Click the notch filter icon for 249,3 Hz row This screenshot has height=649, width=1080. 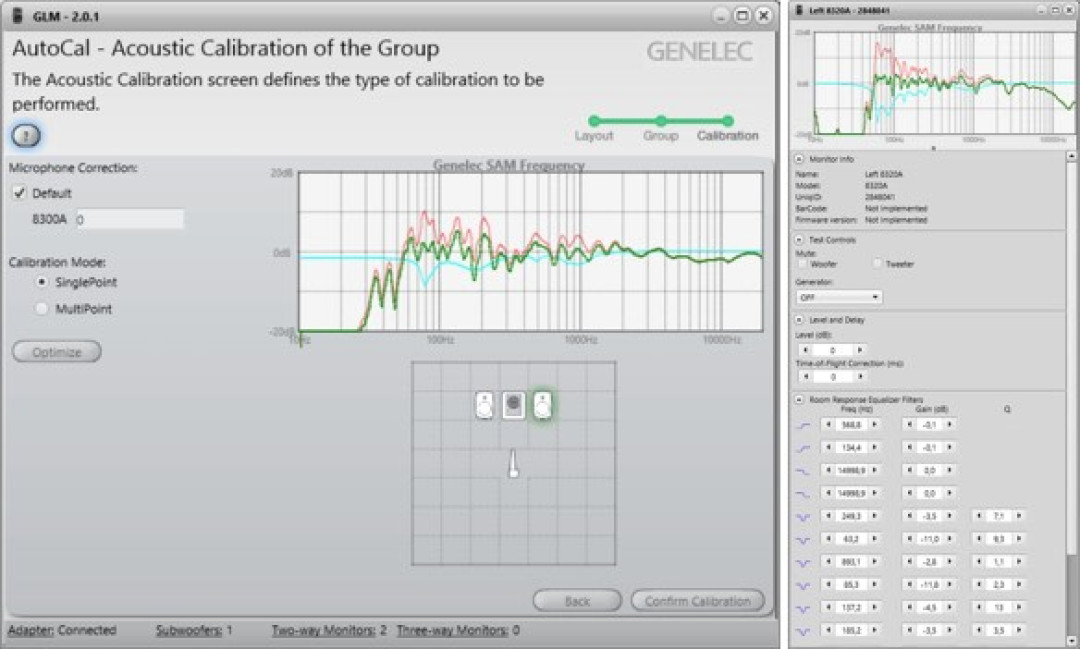pos(803,517)
